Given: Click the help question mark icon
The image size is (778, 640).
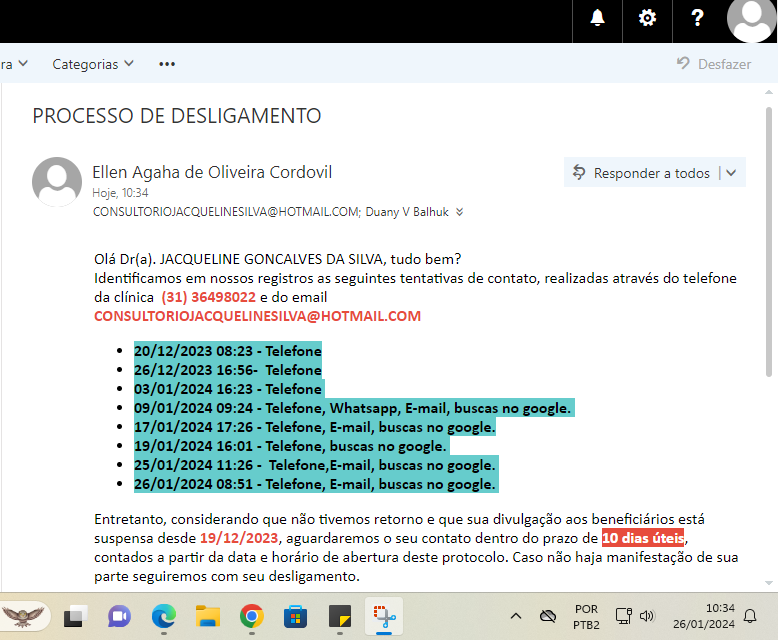Looking at the screenshot, I should [698, 19].
